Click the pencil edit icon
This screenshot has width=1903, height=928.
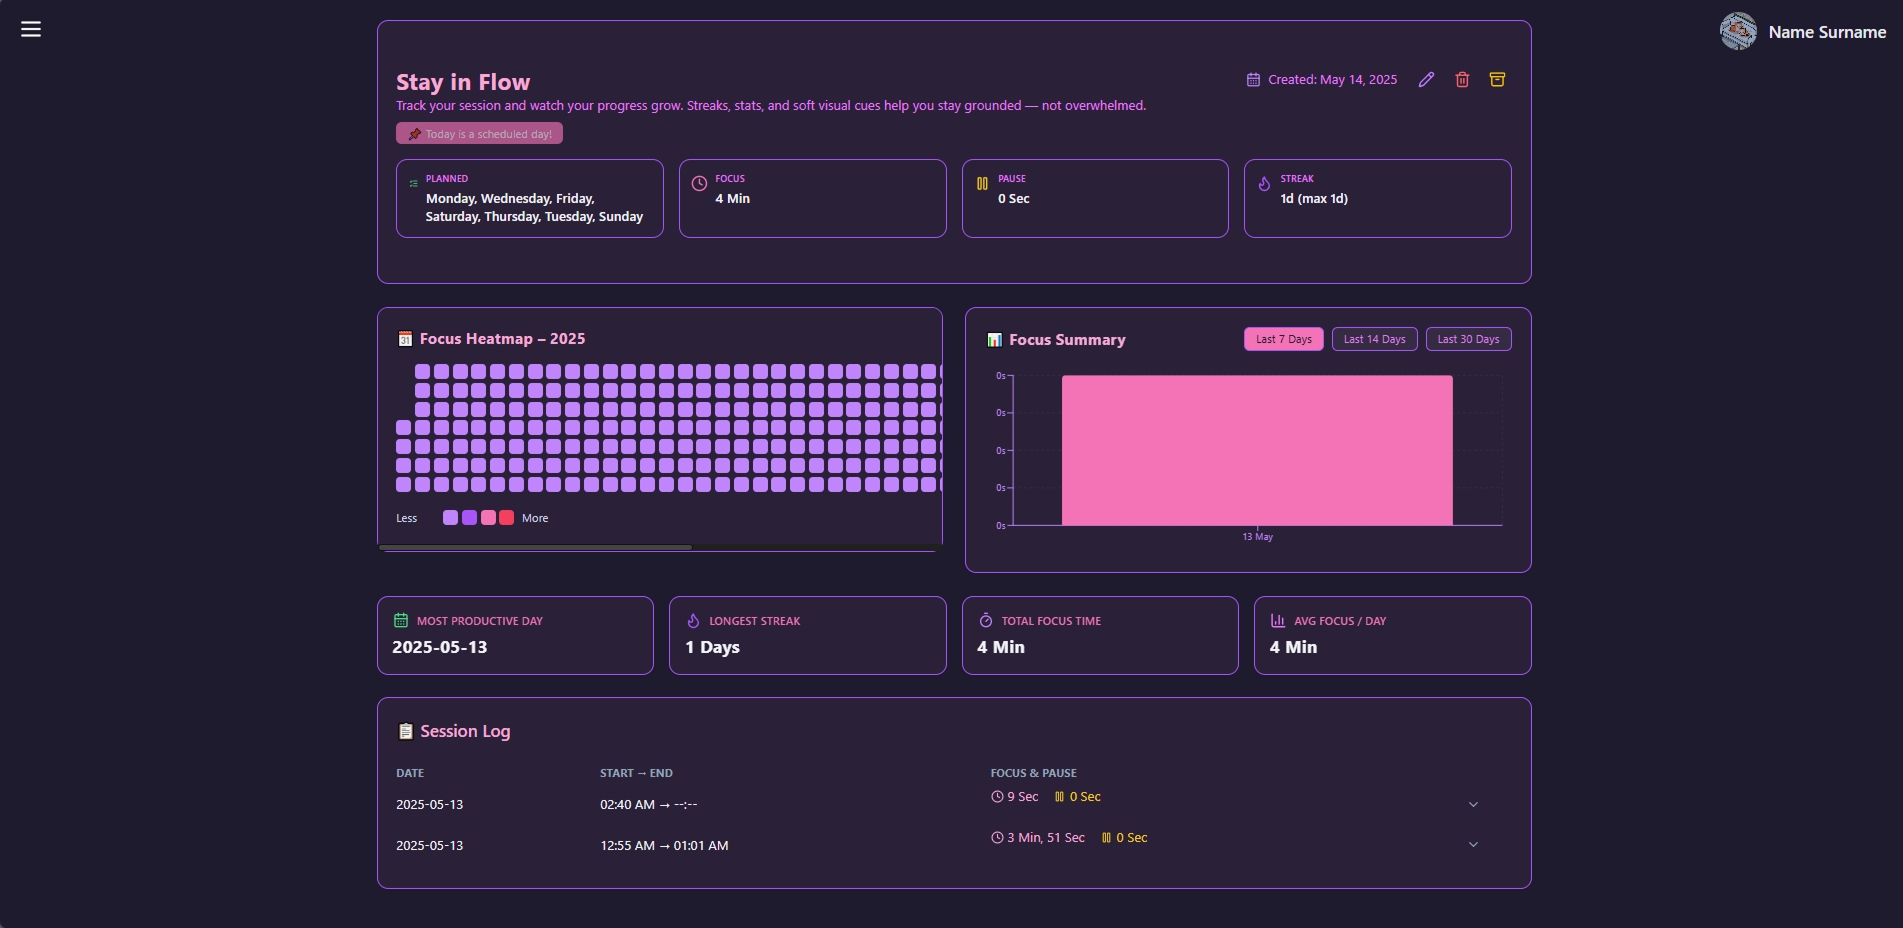tap(1426, 80)
